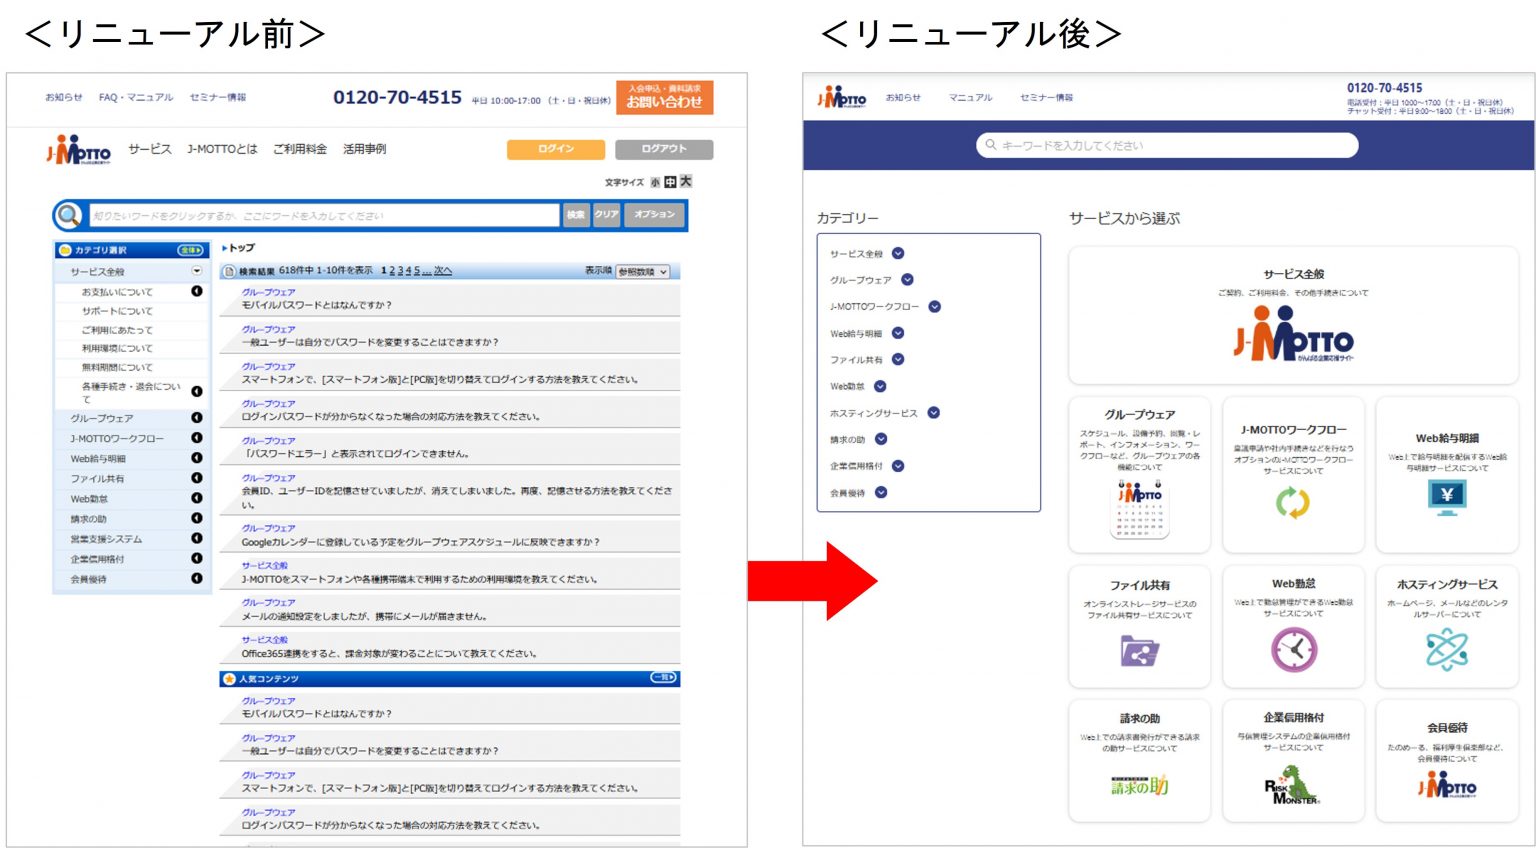The height and width of the screenshot is (848, 1536).
Task: Click the orange ログイン button
Action: pyautogui.click(x=555, y=147)
